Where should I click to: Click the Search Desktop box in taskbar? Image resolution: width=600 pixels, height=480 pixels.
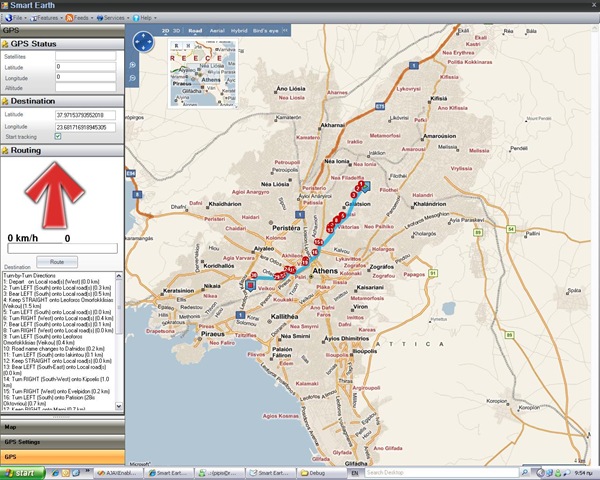click(442, 473)
